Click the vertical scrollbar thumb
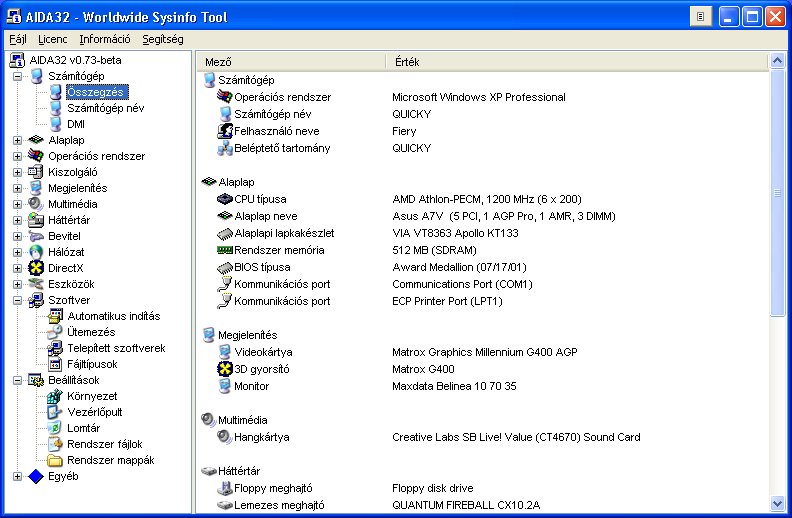 pyautogui.click(x=777, y=193)
